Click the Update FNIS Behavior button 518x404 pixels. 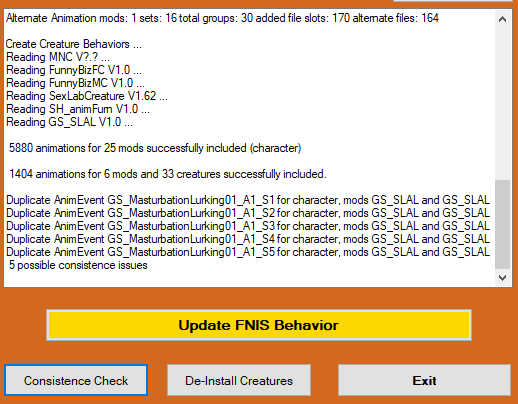pyautogui.click(x=259, y=325)
